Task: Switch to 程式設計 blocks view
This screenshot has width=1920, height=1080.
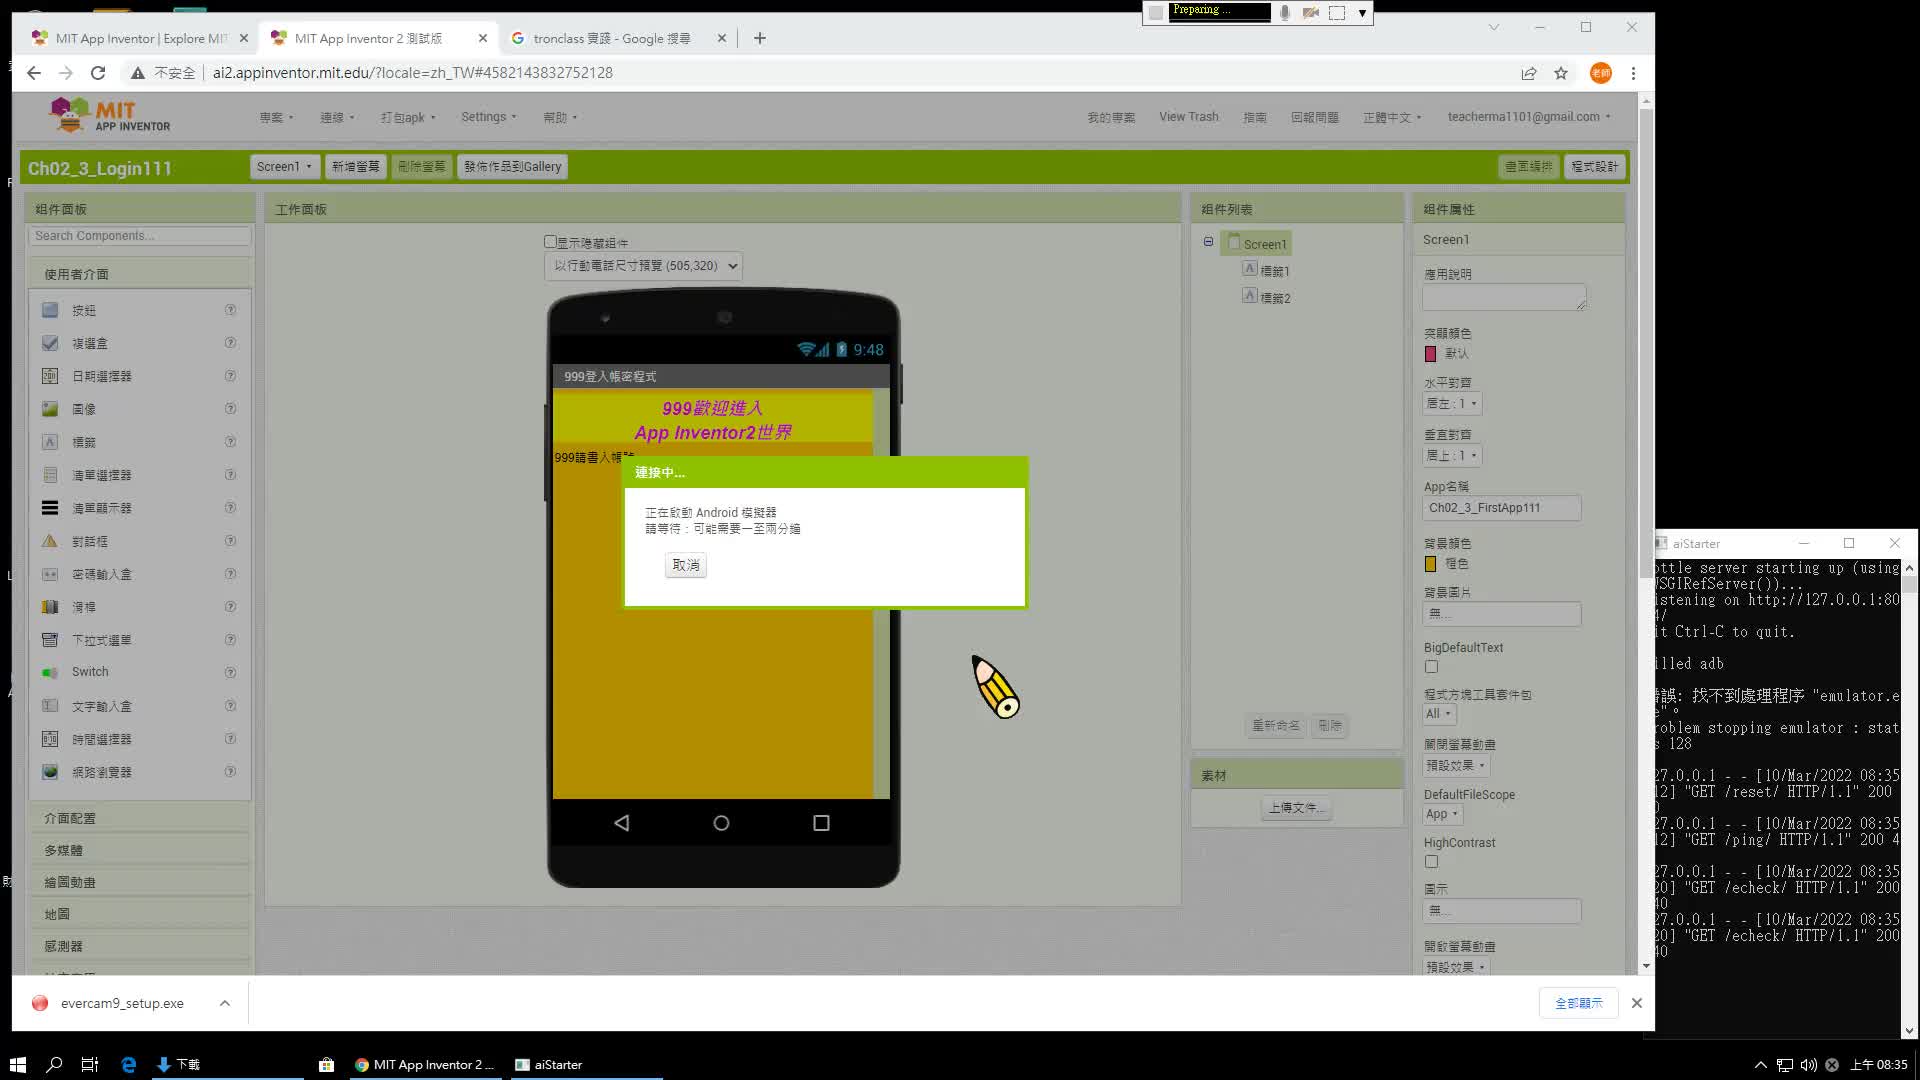Action: 1594,167
